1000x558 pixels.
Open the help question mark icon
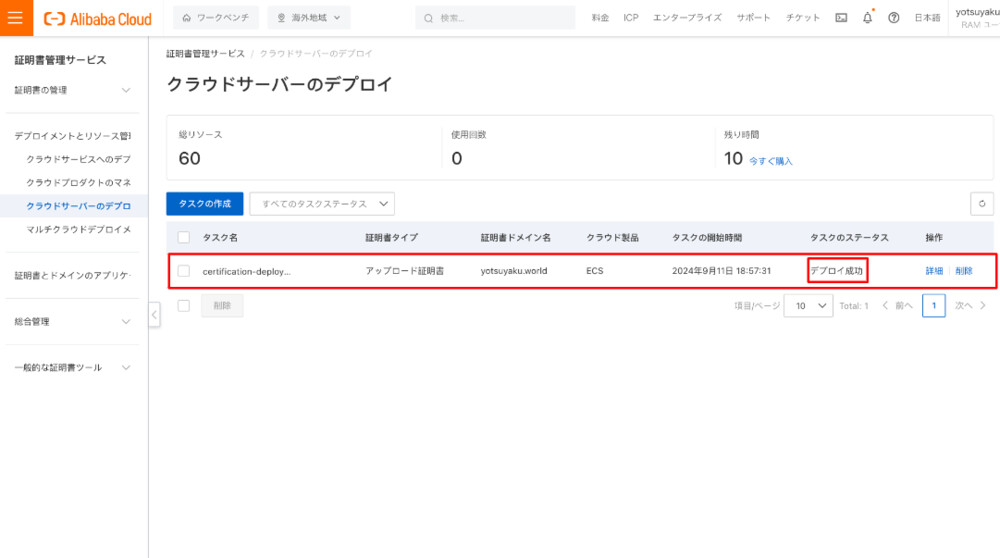(x=893, y=18)
